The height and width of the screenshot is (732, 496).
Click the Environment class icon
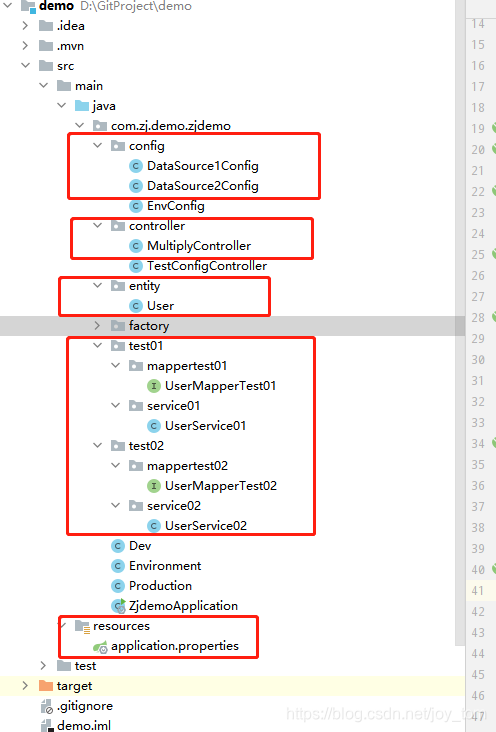118,566
